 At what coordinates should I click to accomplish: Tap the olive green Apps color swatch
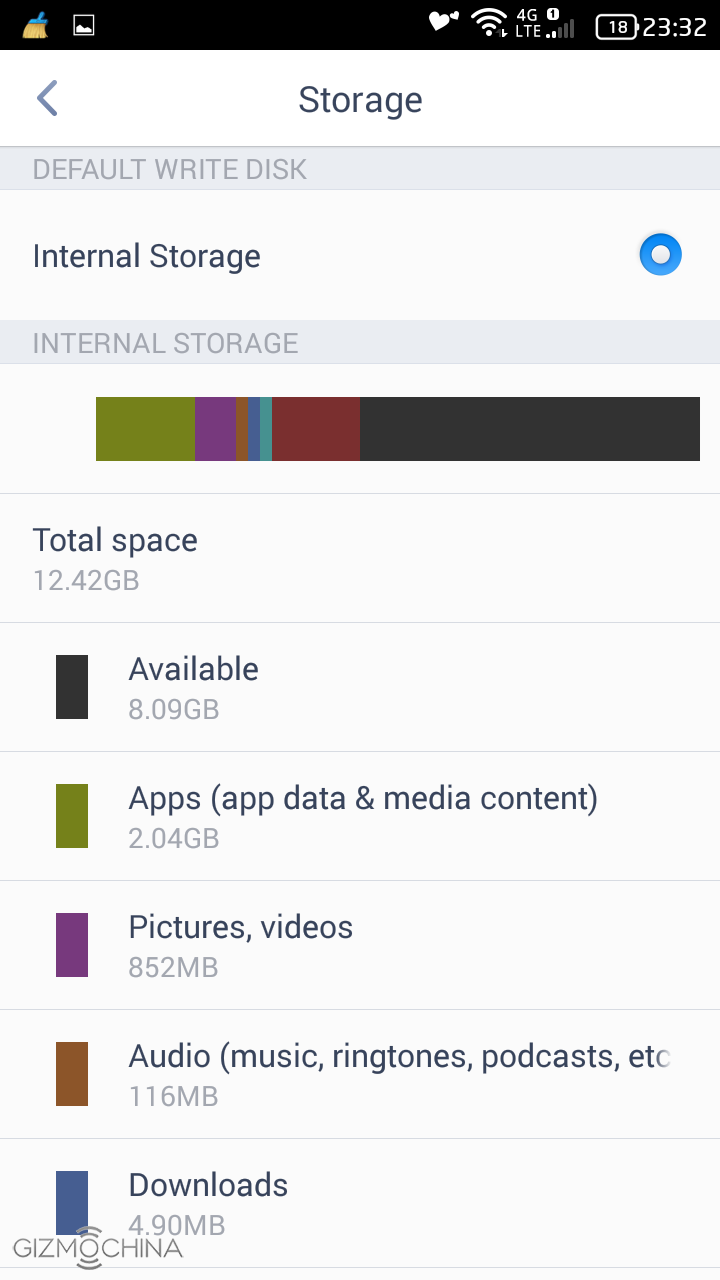tap(72, 816)
